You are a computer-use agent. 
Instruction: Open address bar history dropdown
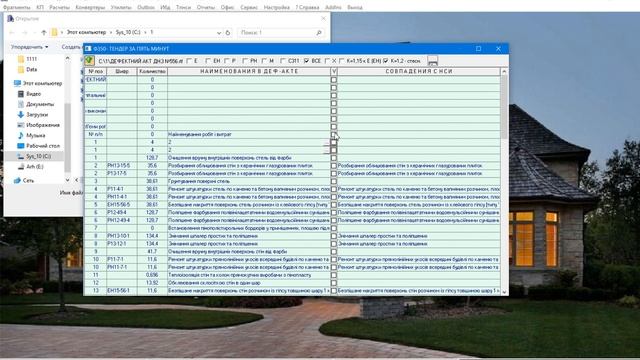pos(219,32)
